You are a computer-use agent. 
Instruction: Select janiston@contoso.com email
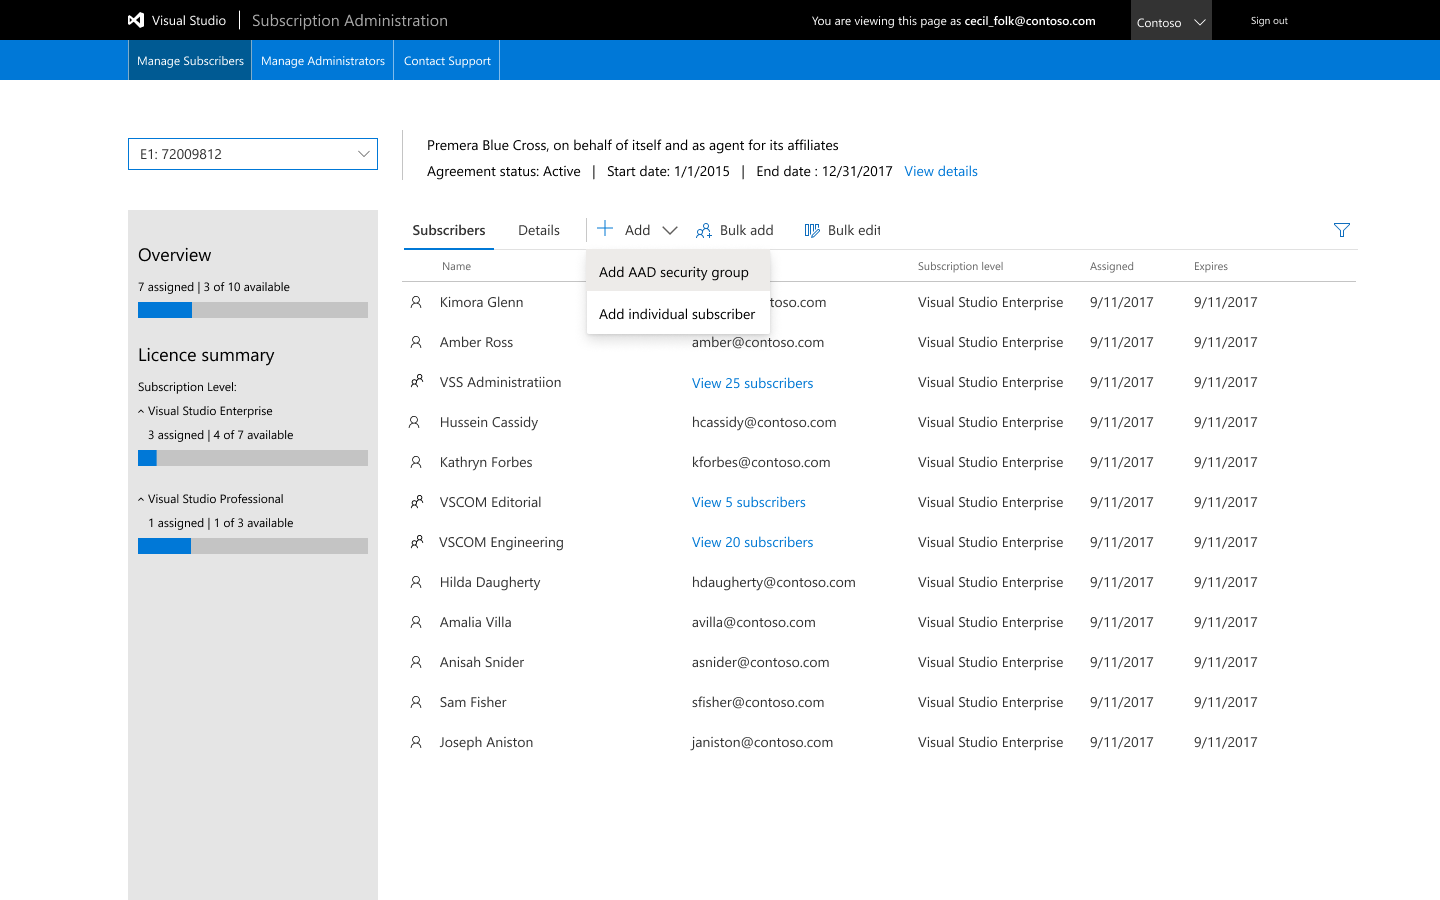tap(762, 742)
